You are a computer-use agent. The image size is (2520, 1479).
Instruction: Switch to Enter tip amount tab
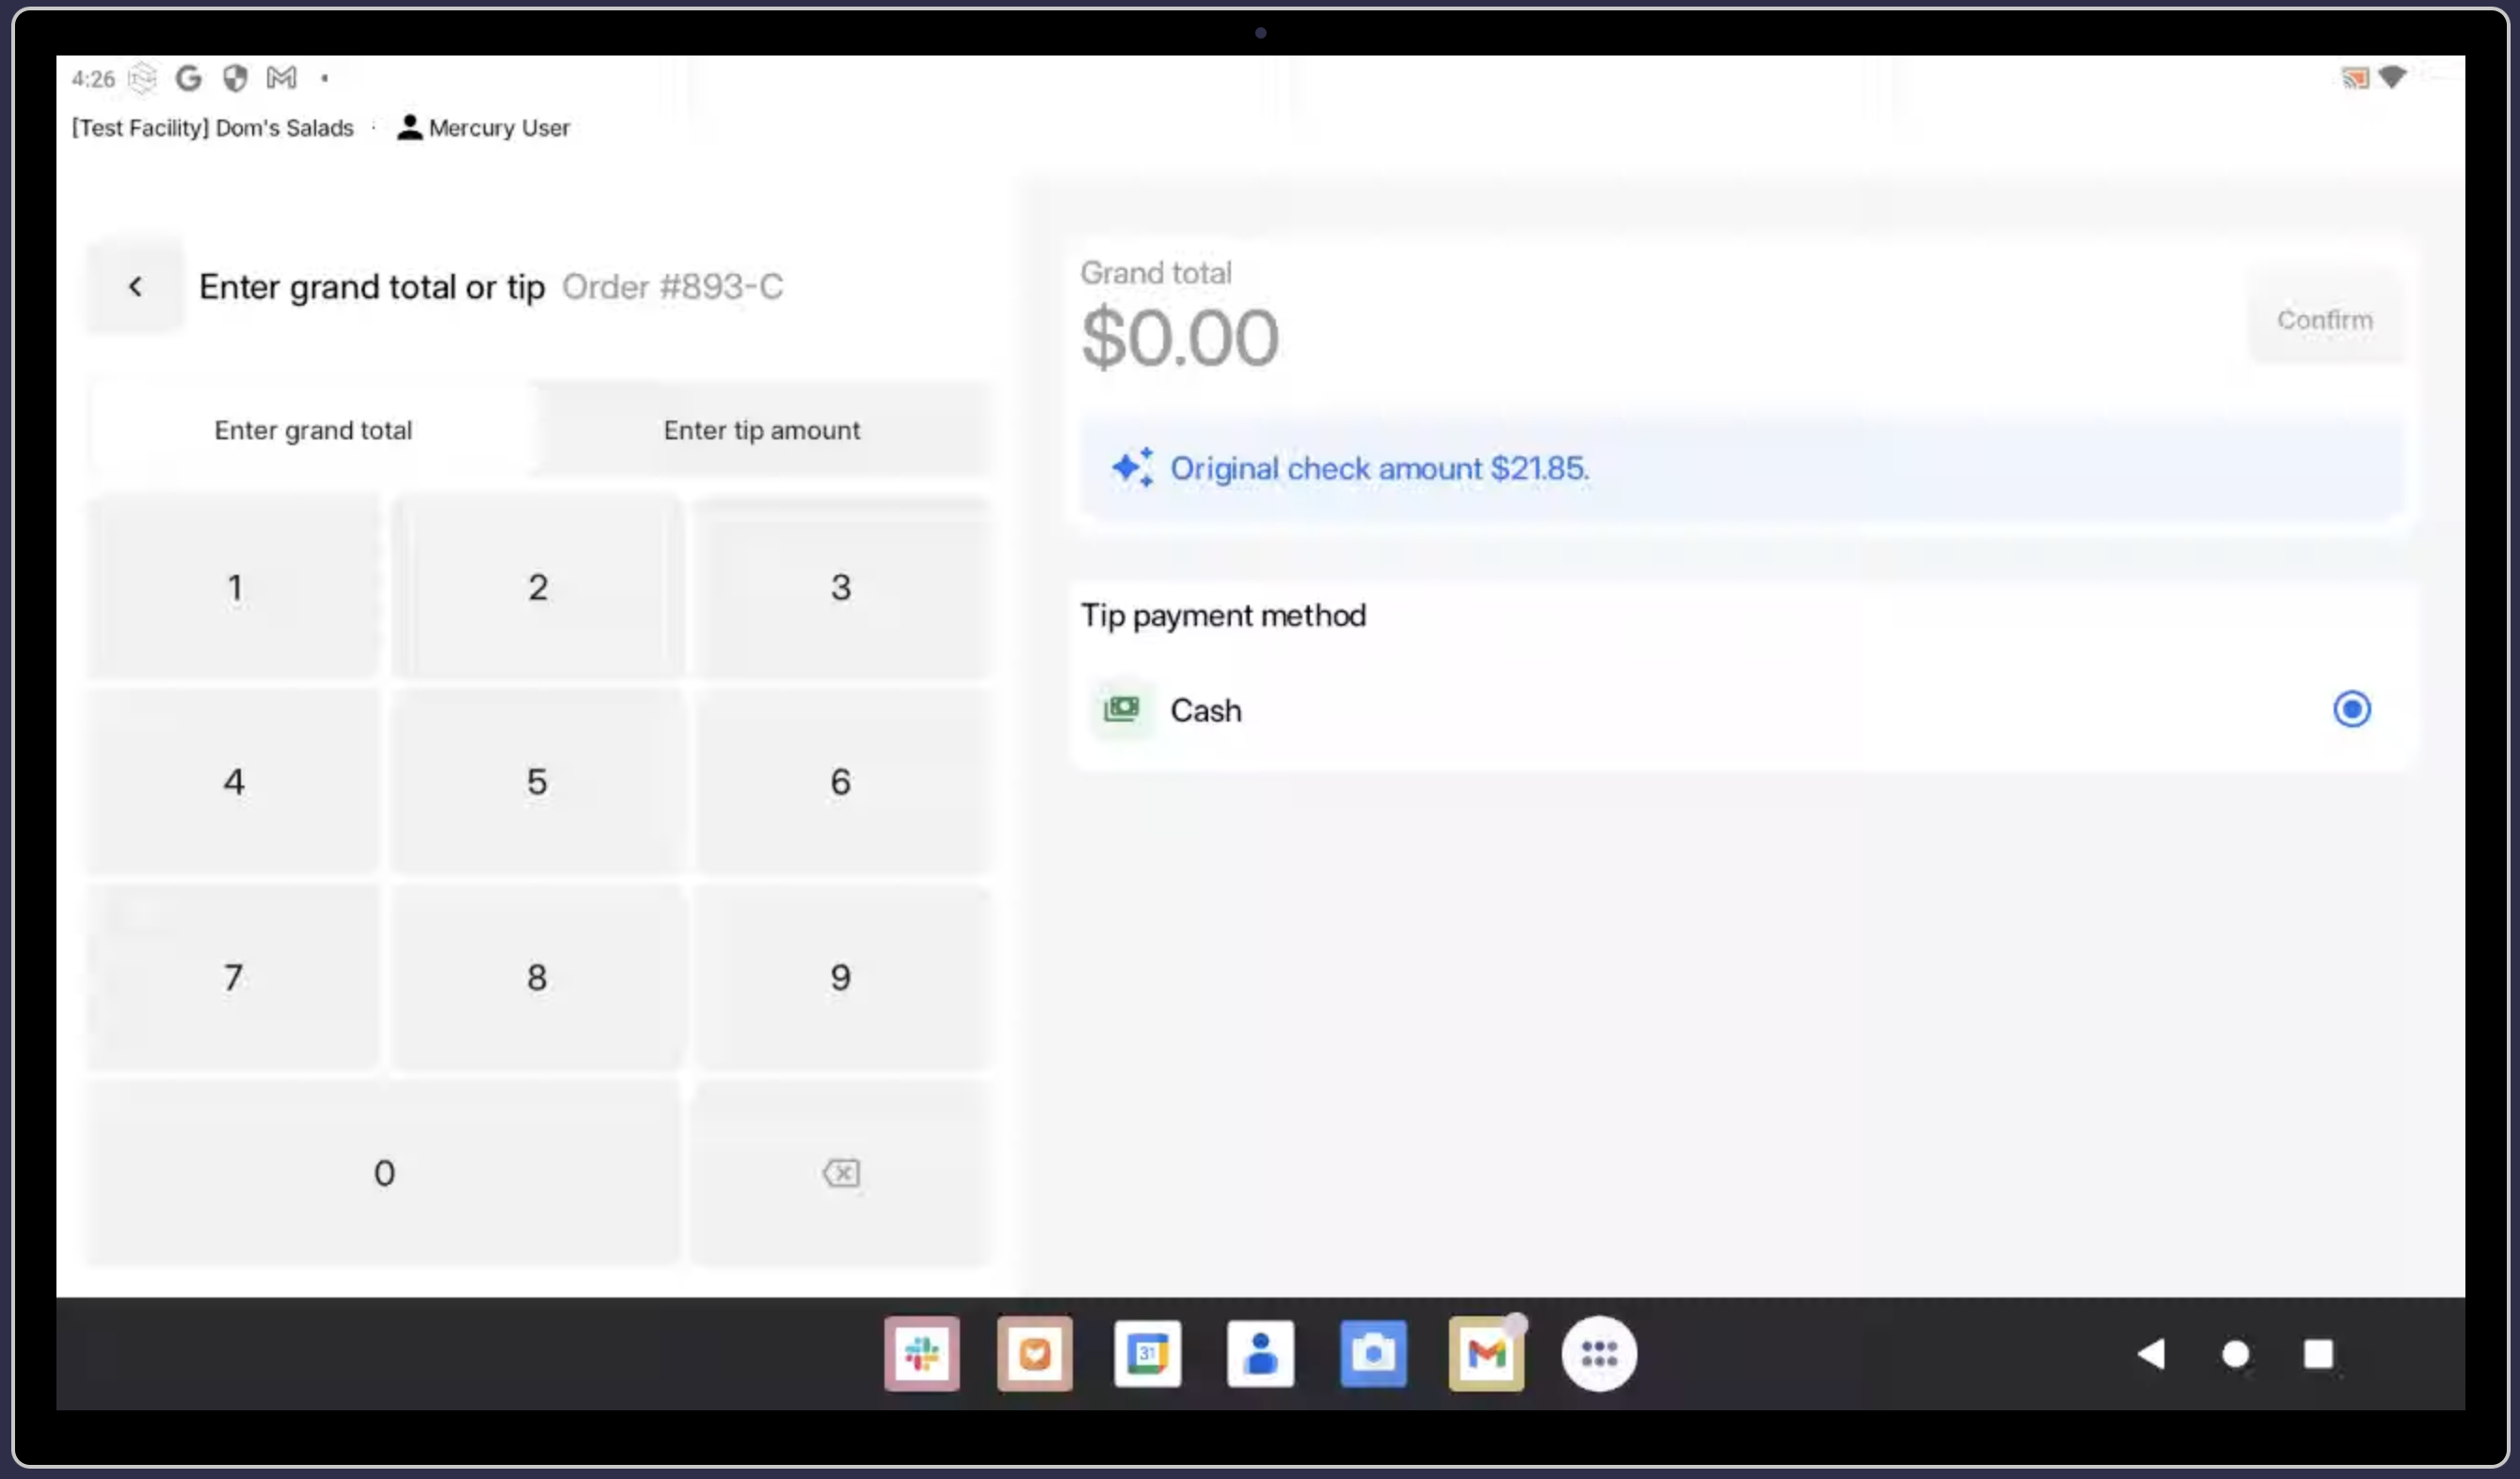pyautogui.click(x=761, y=430)
